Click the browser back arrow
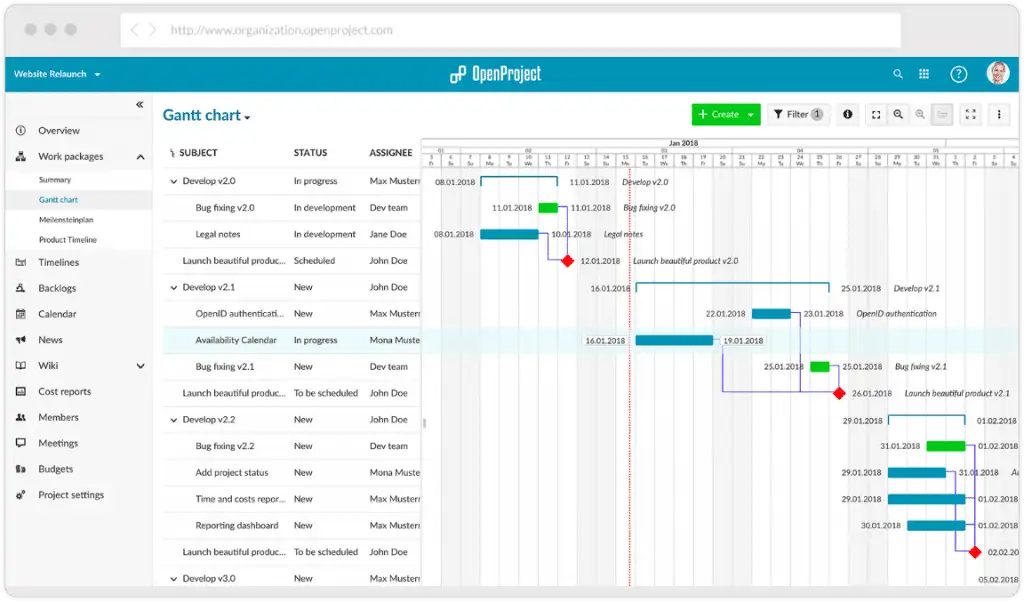The image size is (1024, 602). (135, 30)
